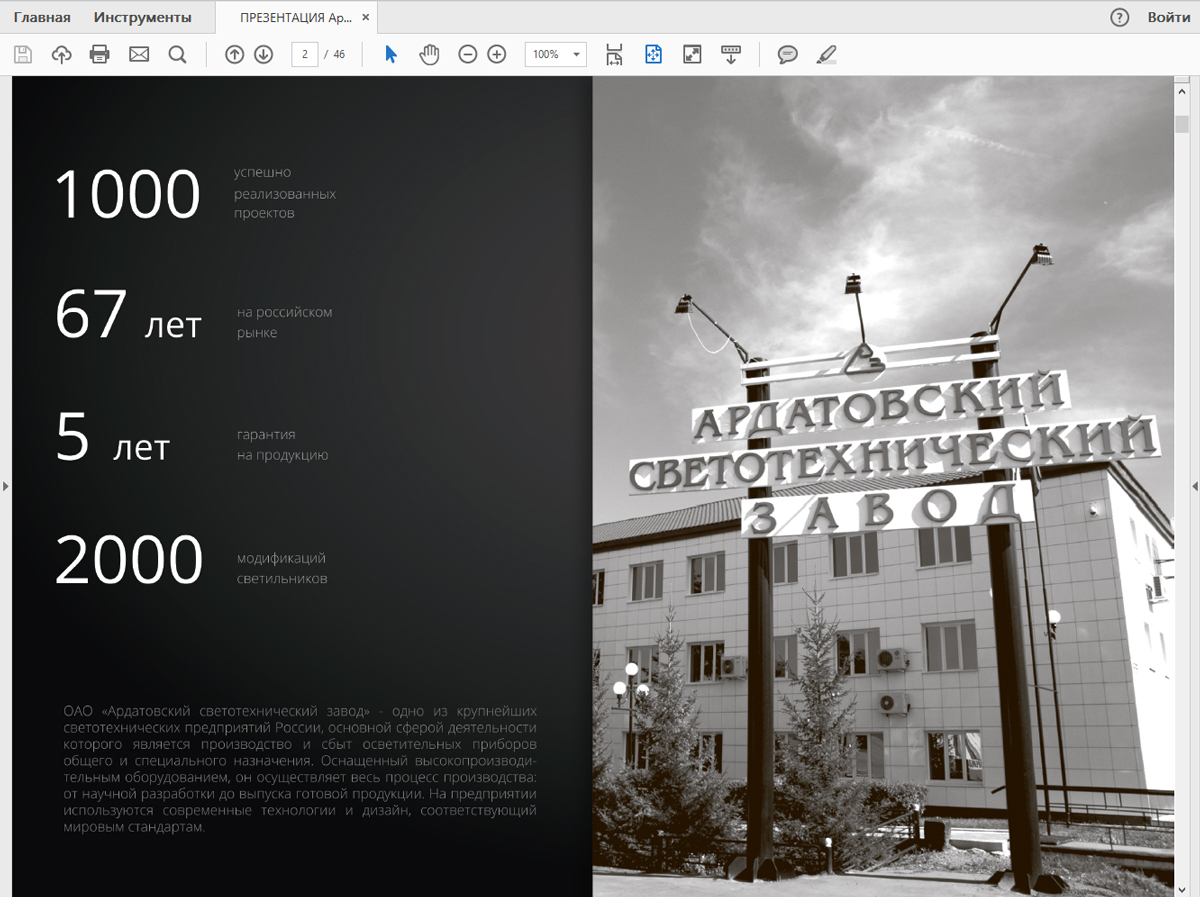Zoom out of the document
1200x897 pixels.
coord(467,54)
